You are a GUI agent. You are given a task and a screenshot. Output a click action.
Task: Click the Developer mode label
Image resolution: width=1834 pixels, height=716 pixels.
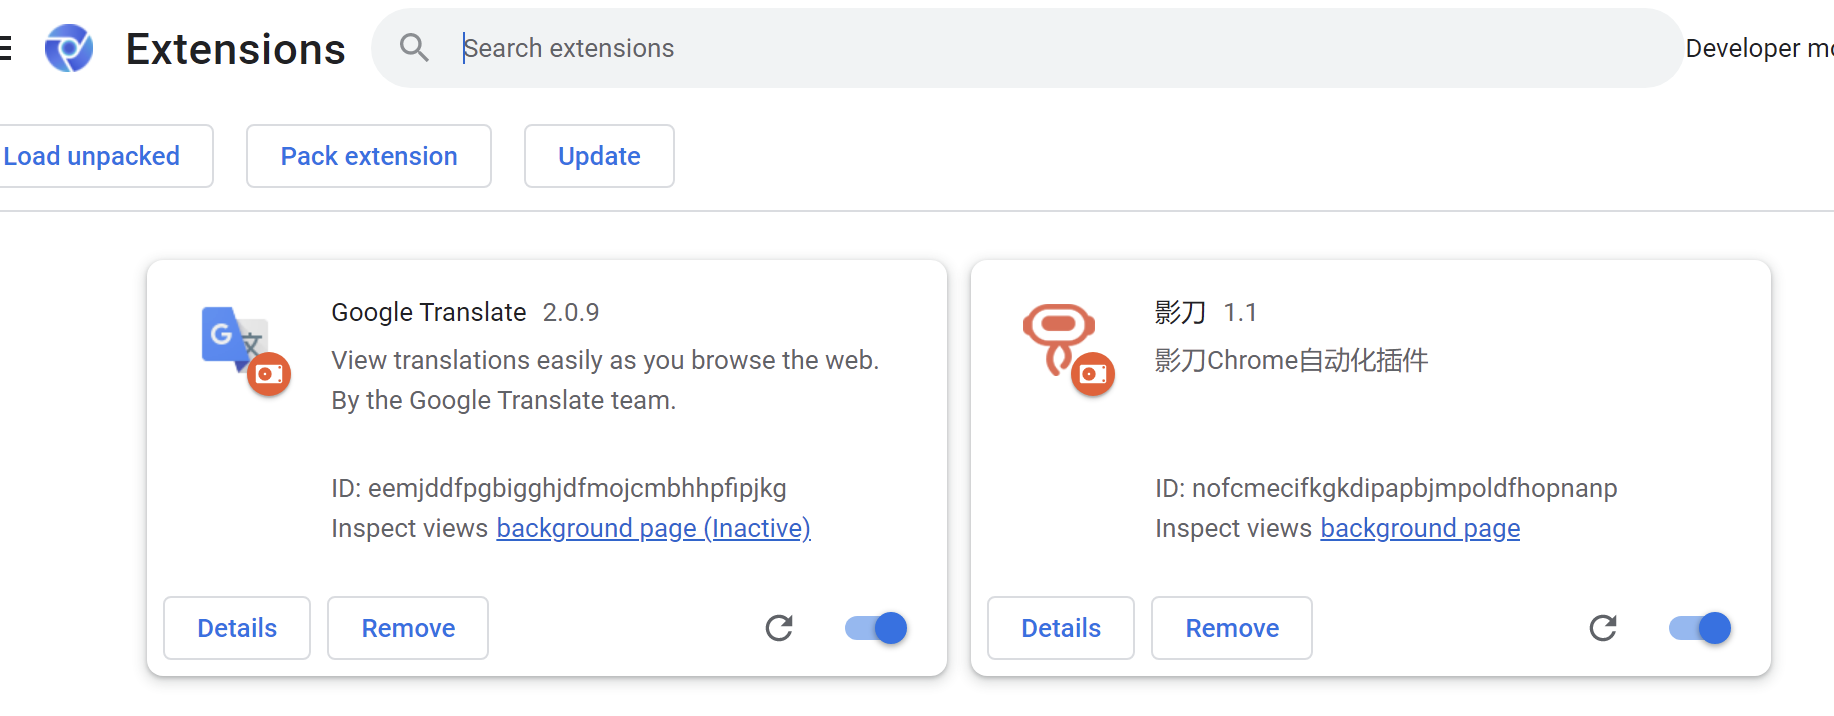pyautogui.click(x=1758, y=48)
